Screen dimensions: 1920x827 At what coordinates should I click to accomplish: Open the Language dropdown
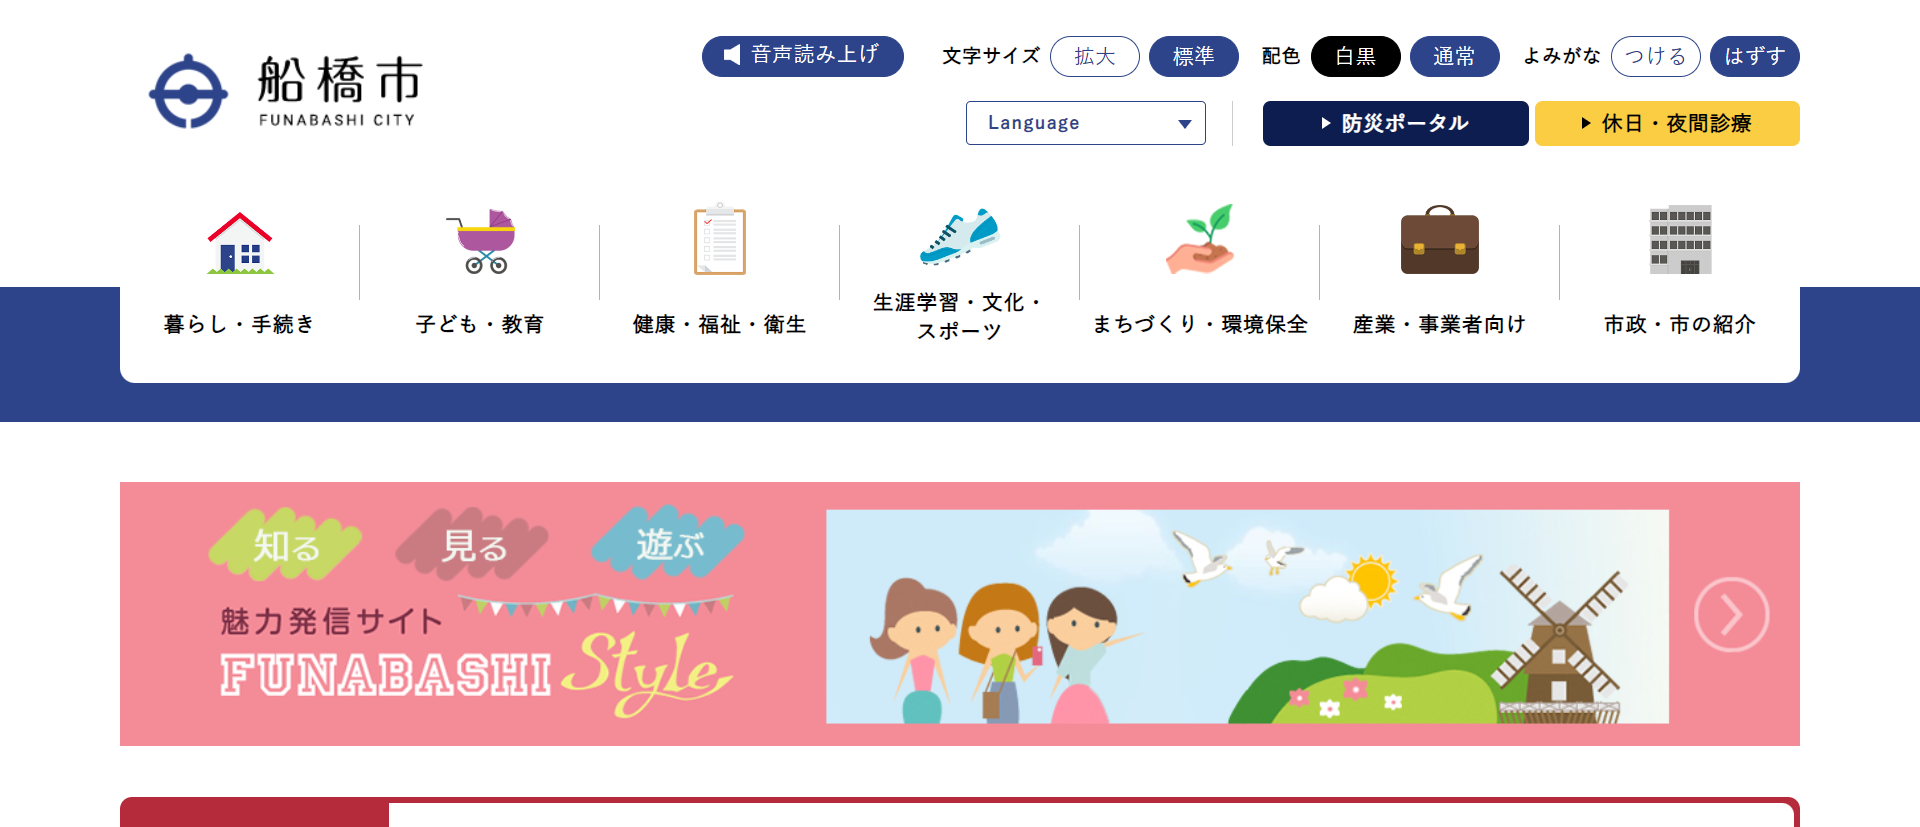click(1086, 123)
